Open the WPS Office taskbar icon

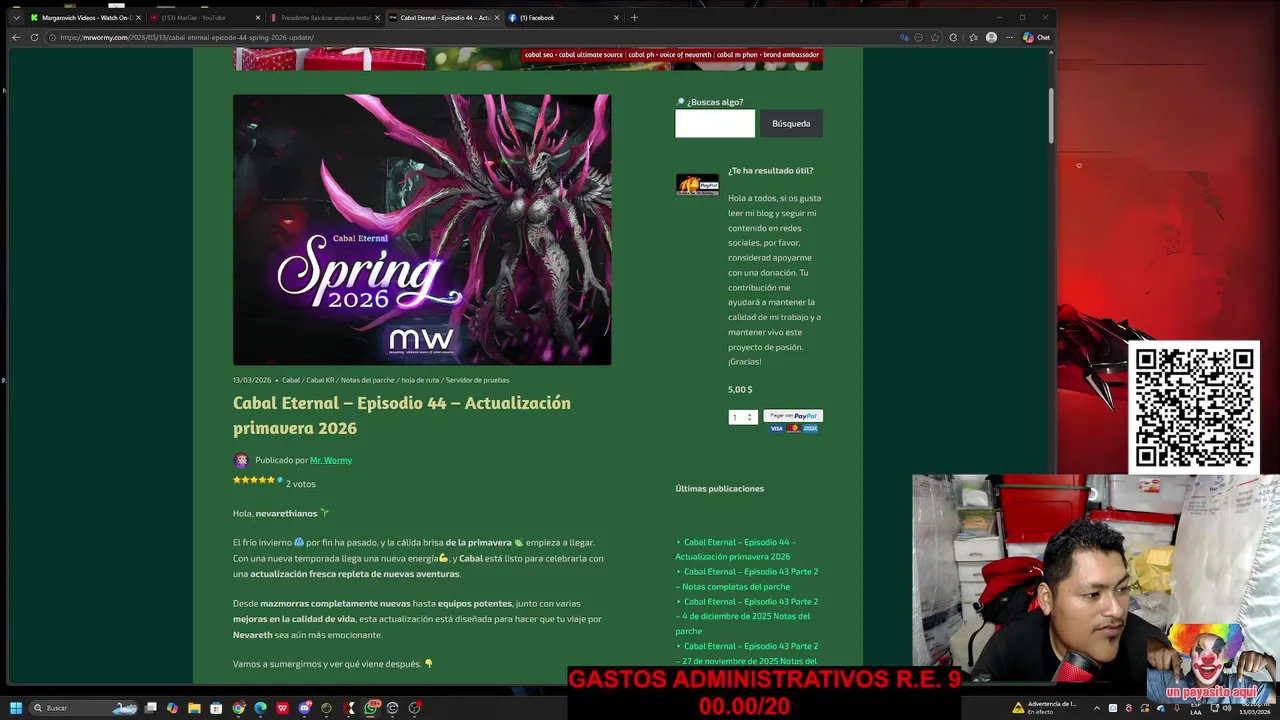pyautogui.click(x=282, y=708)
